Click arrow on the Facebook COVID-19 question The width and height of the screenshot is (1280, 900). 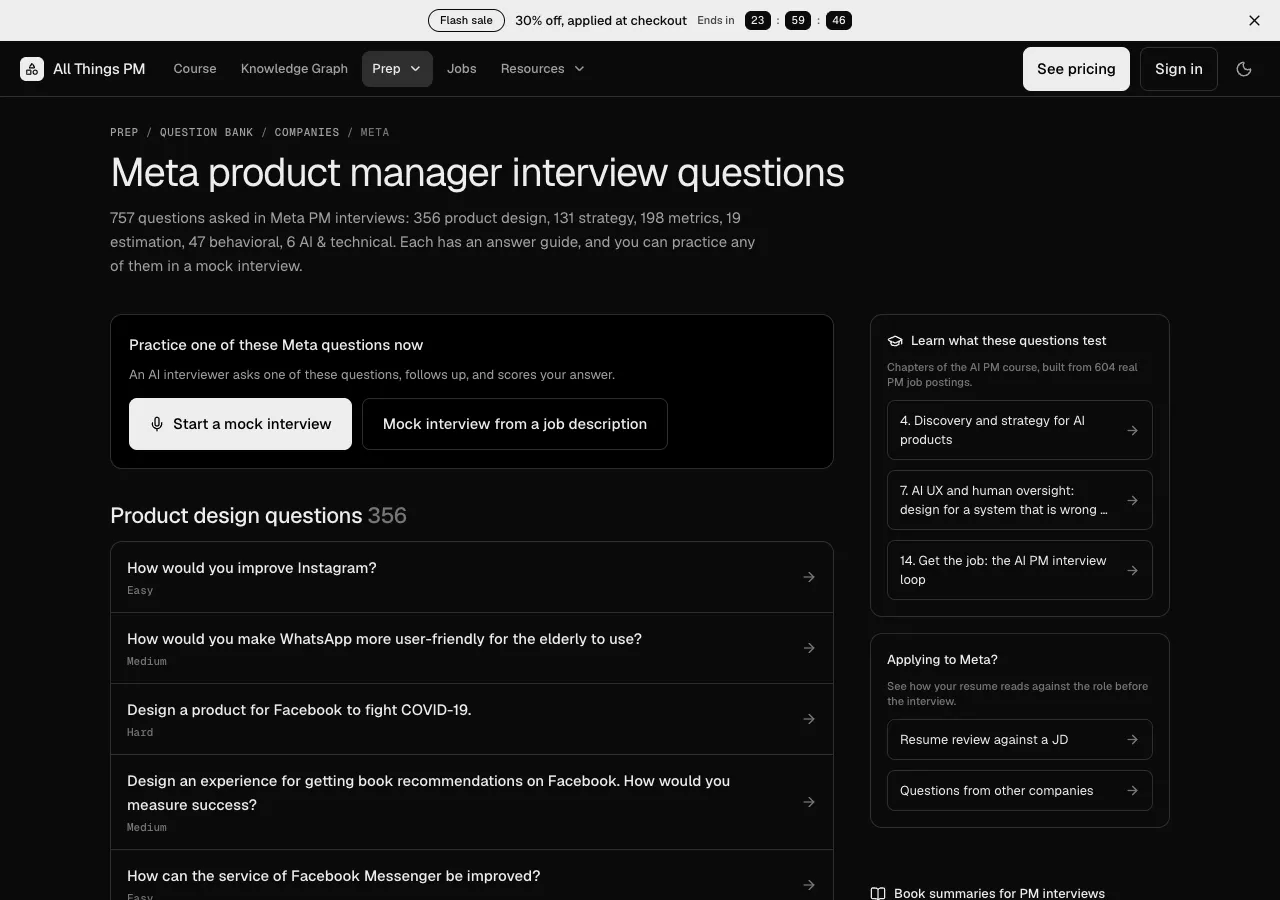(809, 719)
